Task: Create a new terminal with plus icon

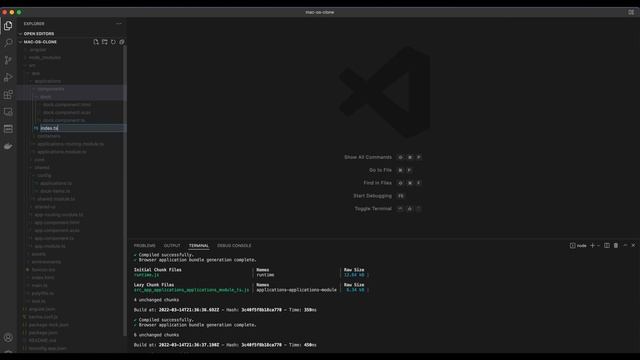Action: point(592,246)
